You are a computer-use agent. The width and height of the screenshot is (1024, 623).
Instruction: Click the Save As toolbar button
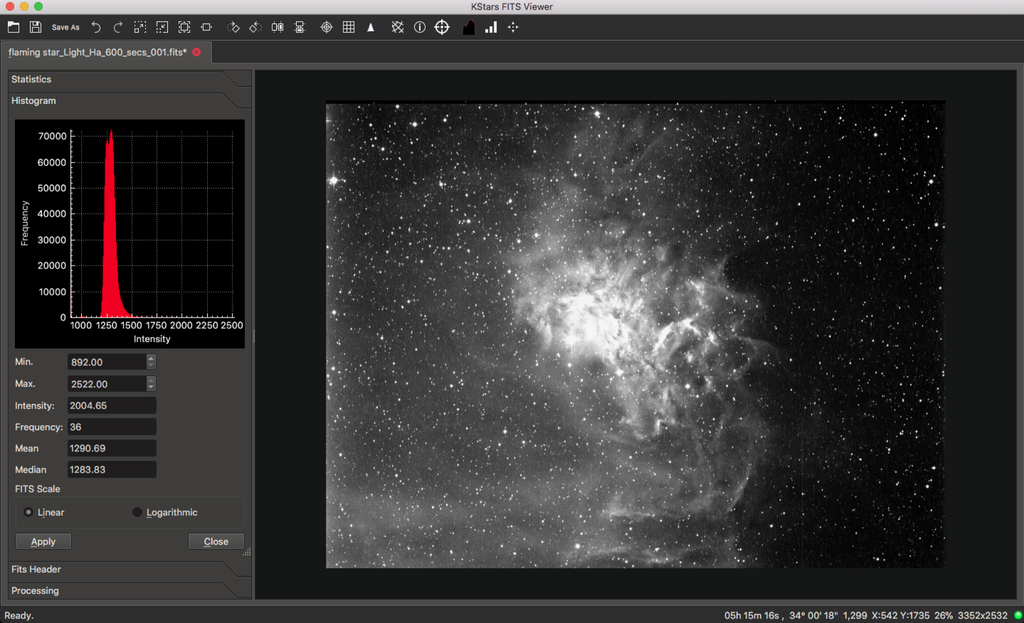tap(65, 27)
